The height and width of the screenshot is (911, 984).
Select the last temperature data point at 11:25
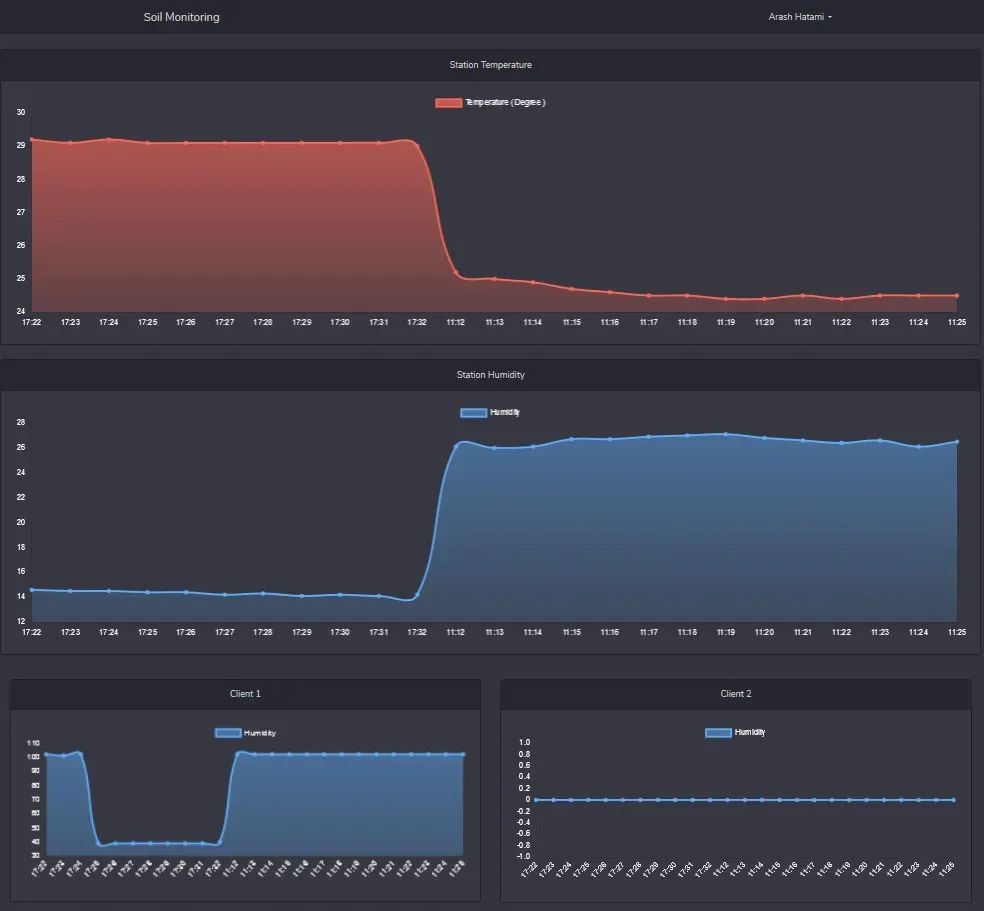(x=957, y=296)
